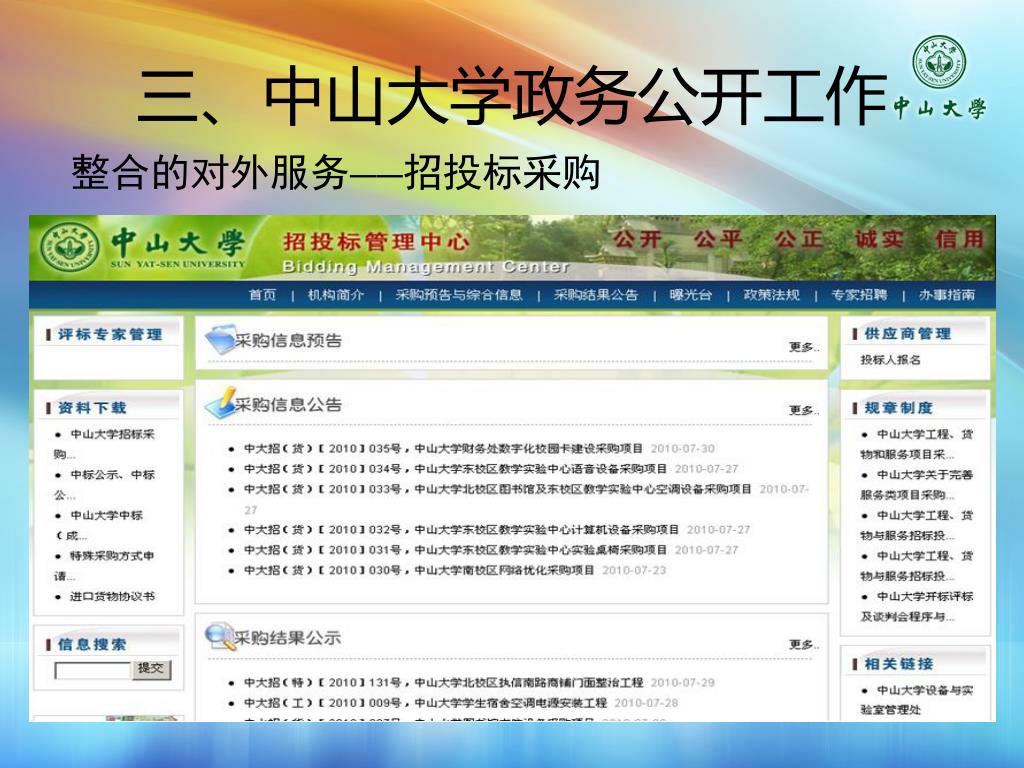Click the 资料下载 panel heading
1024x768 pixels.
click(92, 408)
